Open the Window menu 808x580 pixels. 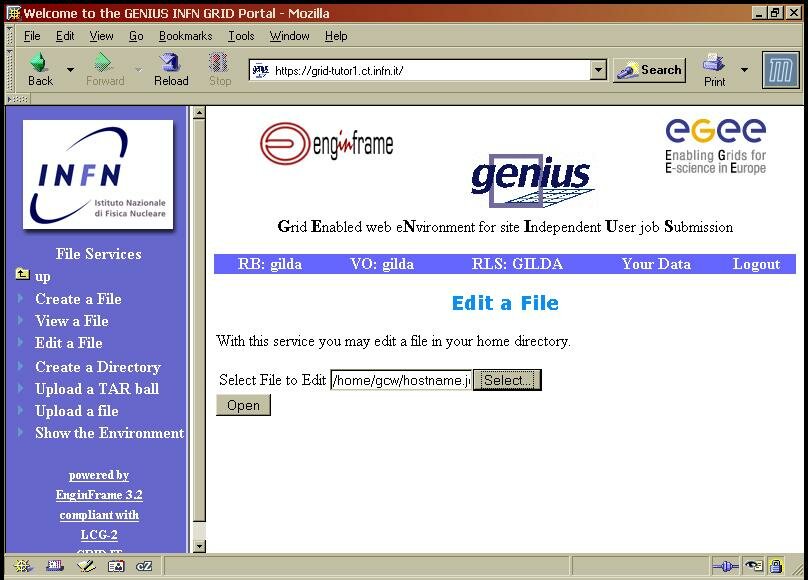click(289, 36)
